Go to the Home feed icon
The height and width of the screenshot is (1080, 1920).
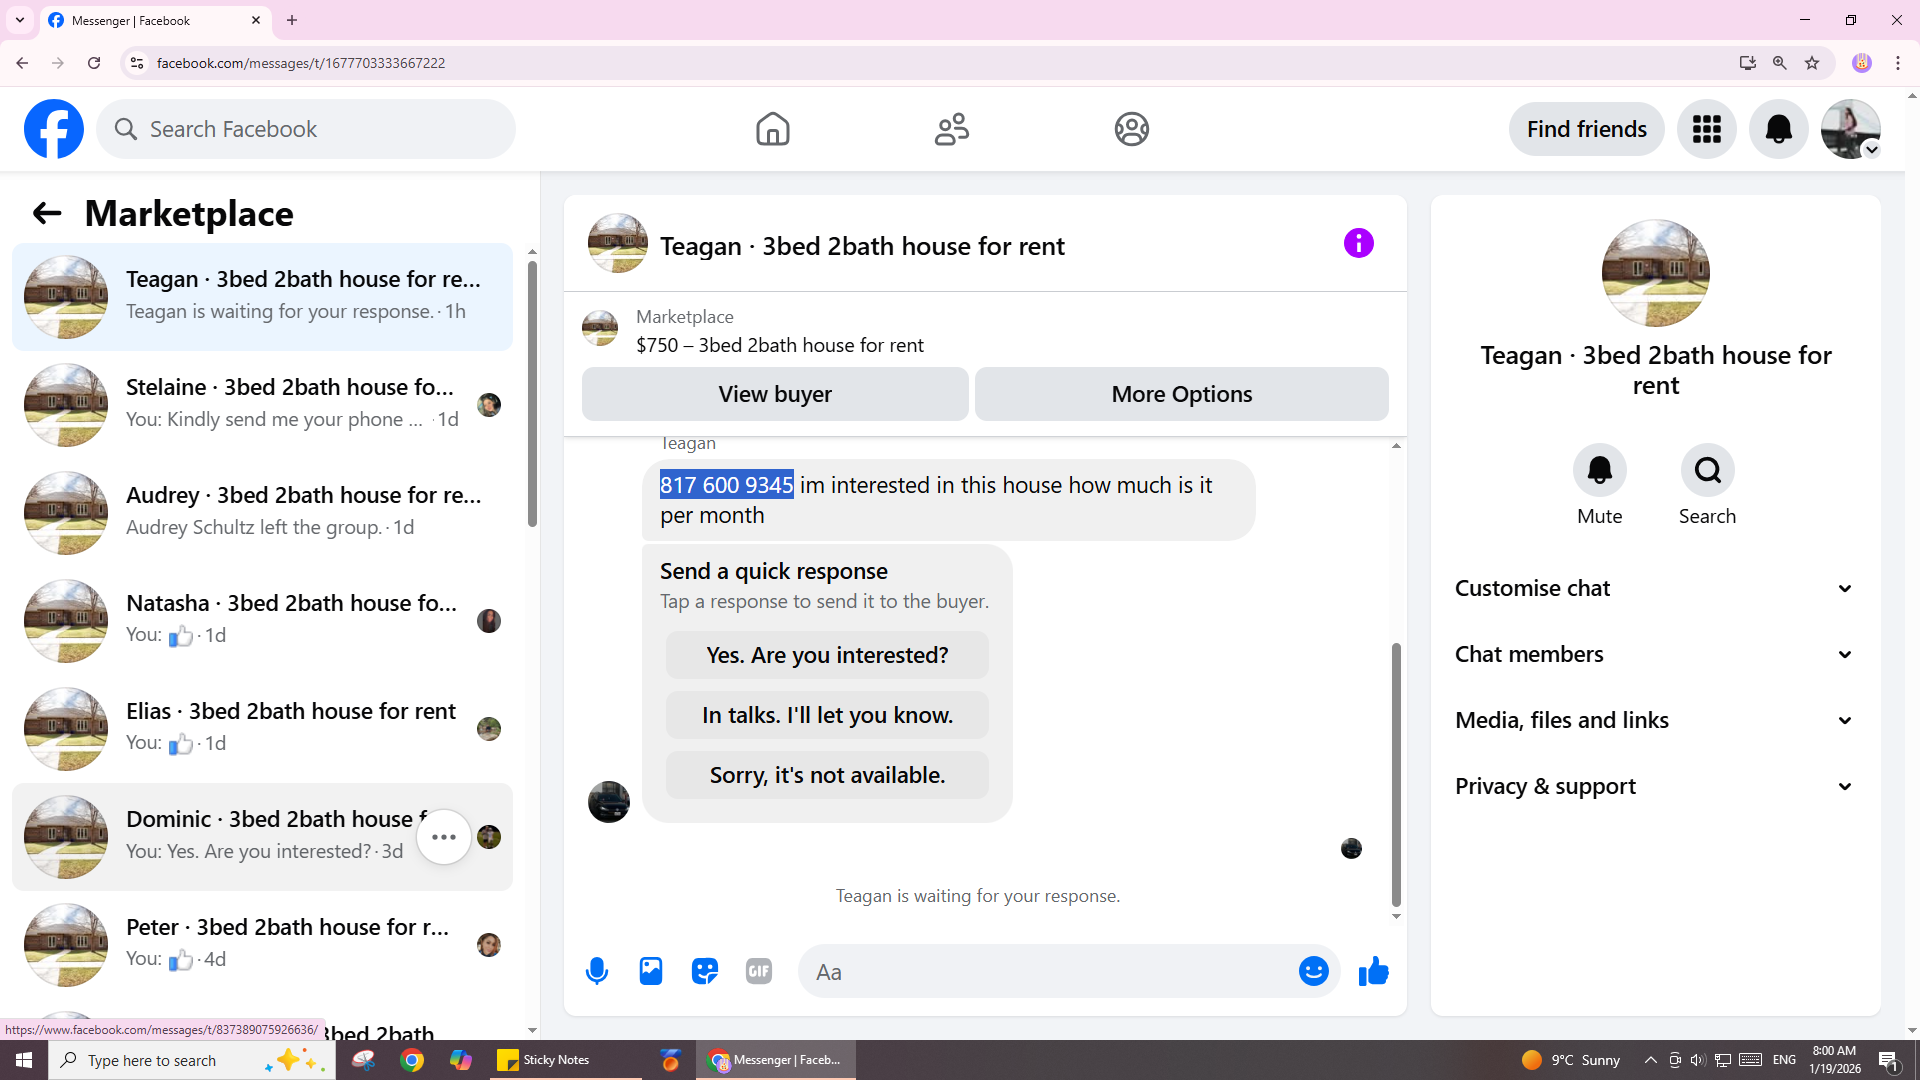click(772, 129)
